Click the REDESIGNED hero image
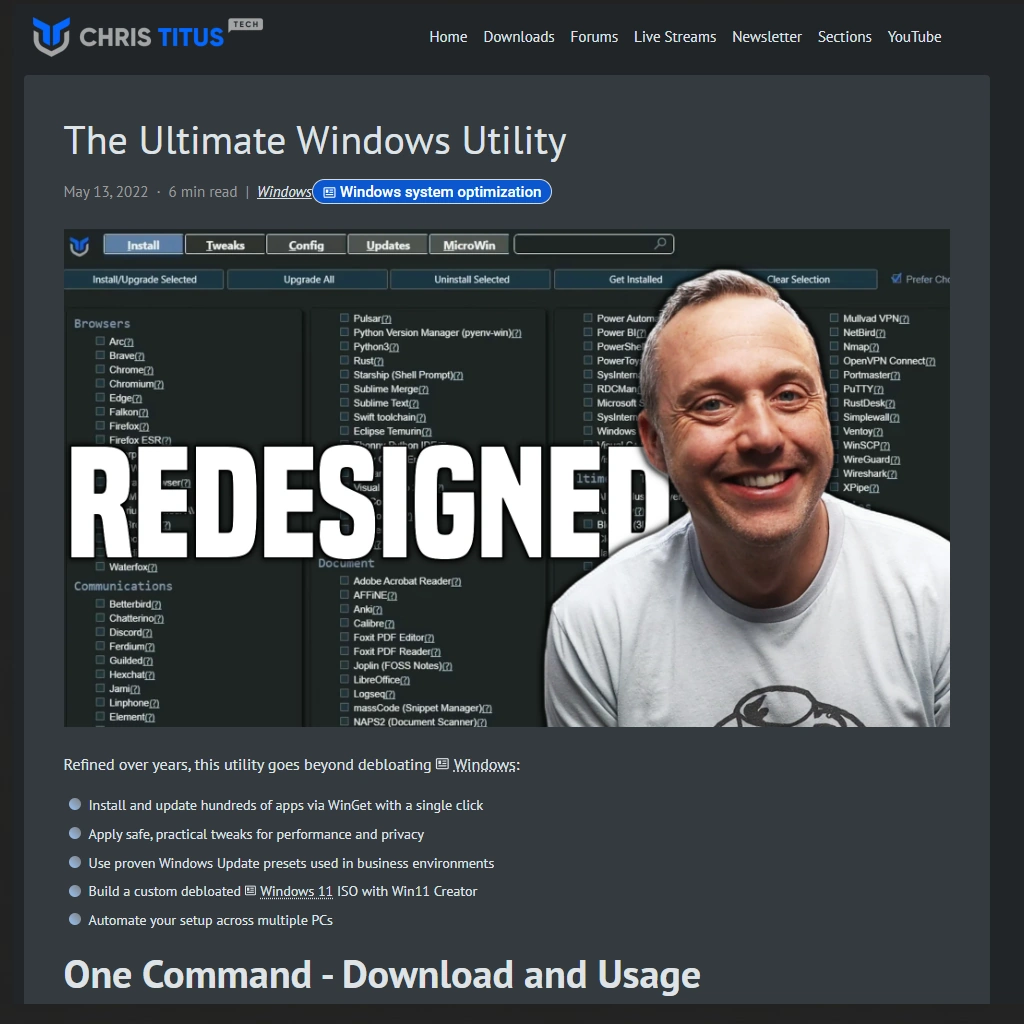 (507, 478)
